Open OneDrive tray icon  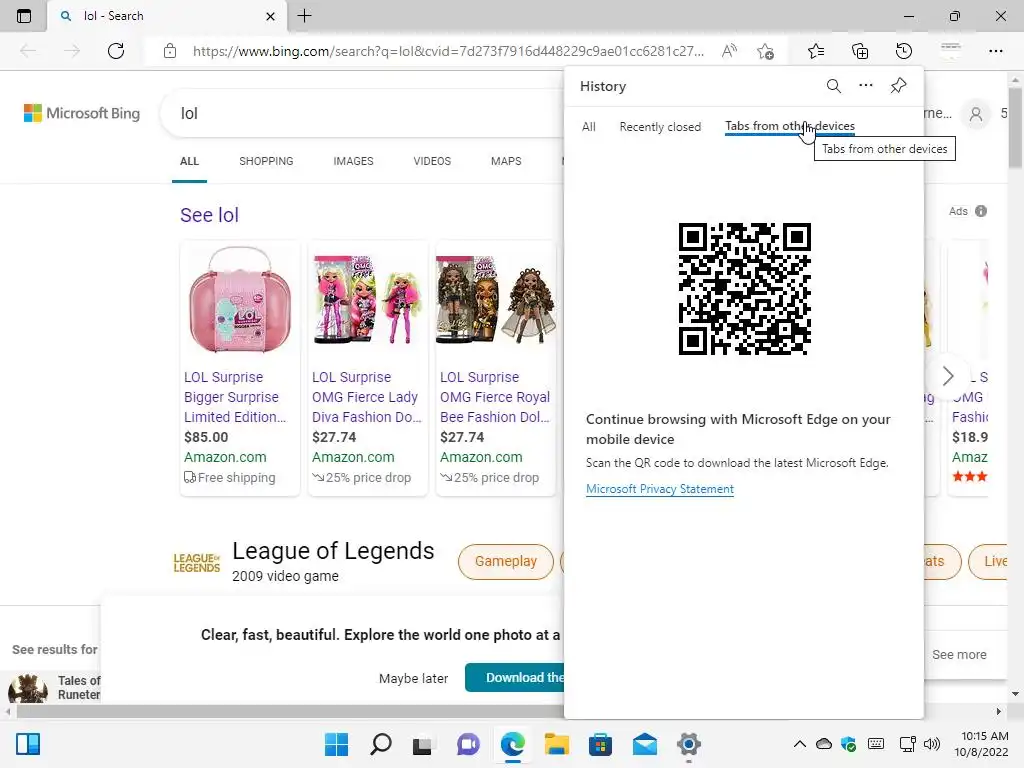click(x=824, y=744)
